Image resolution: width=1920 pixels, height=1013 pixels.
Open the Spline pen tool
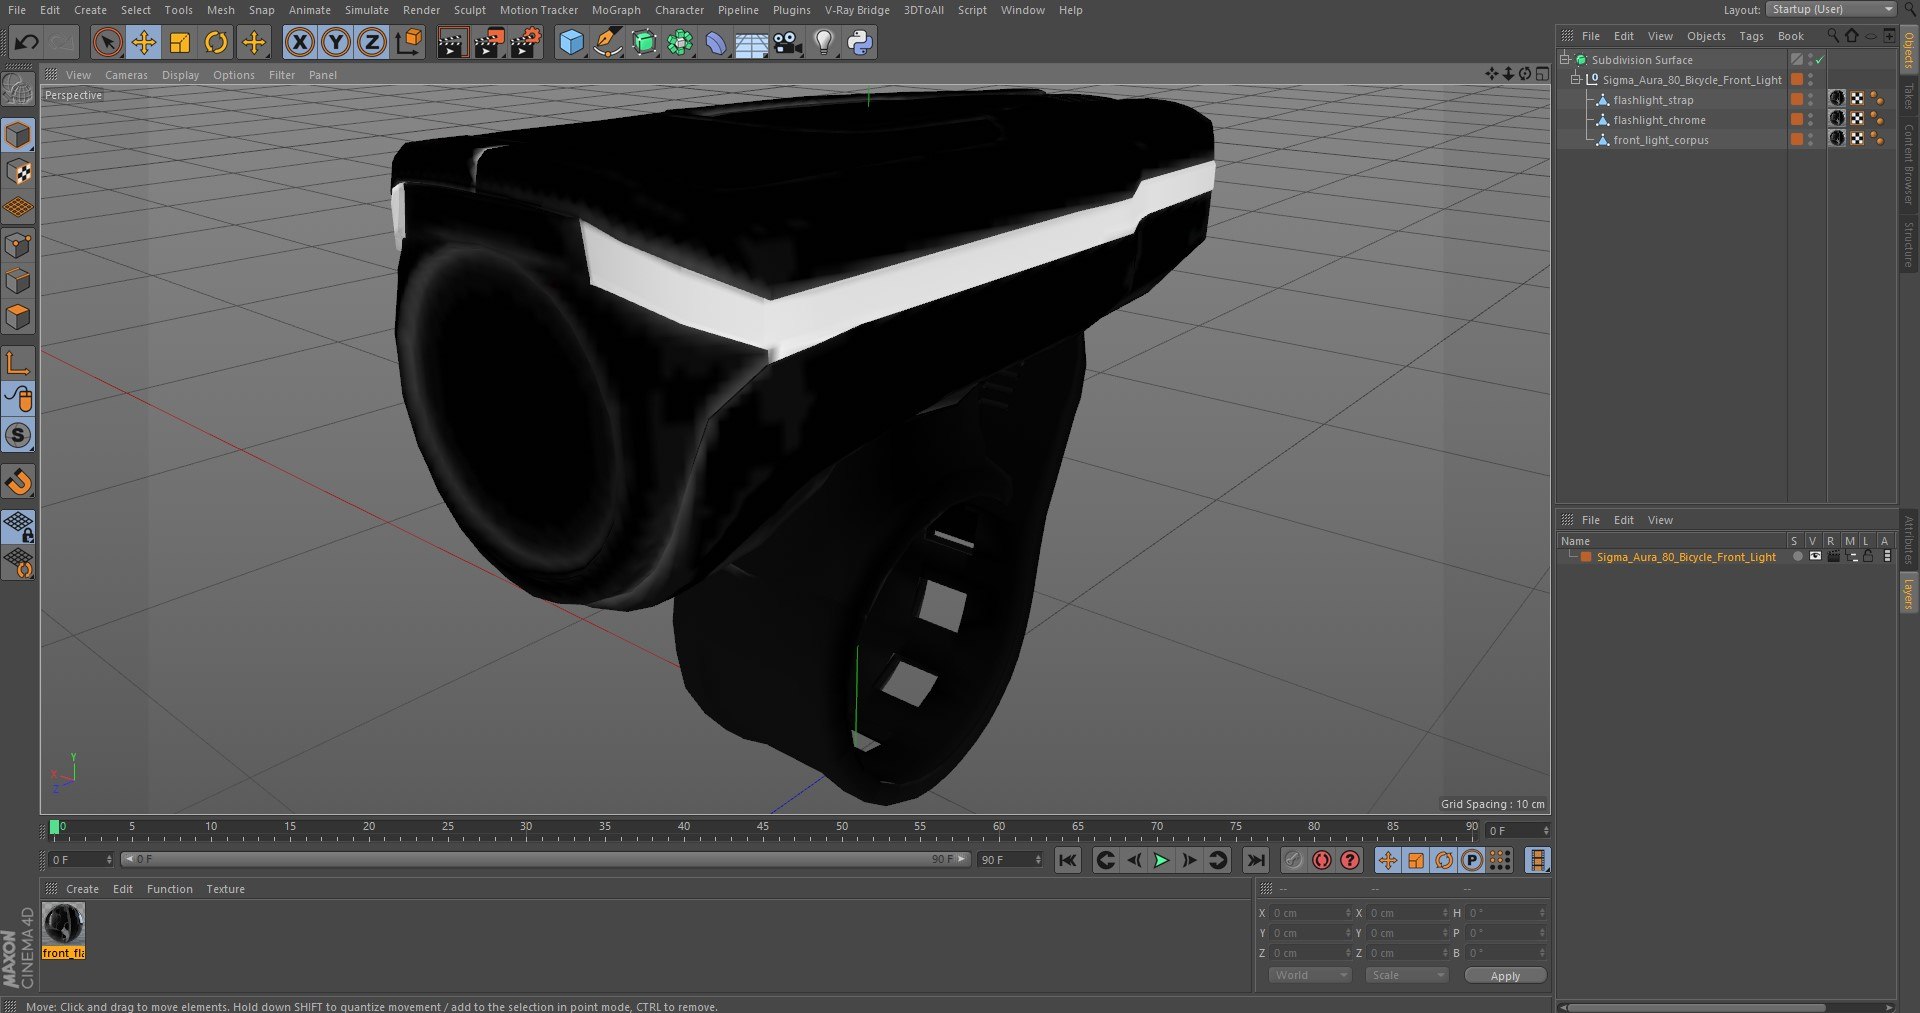(x=607, y=42)
